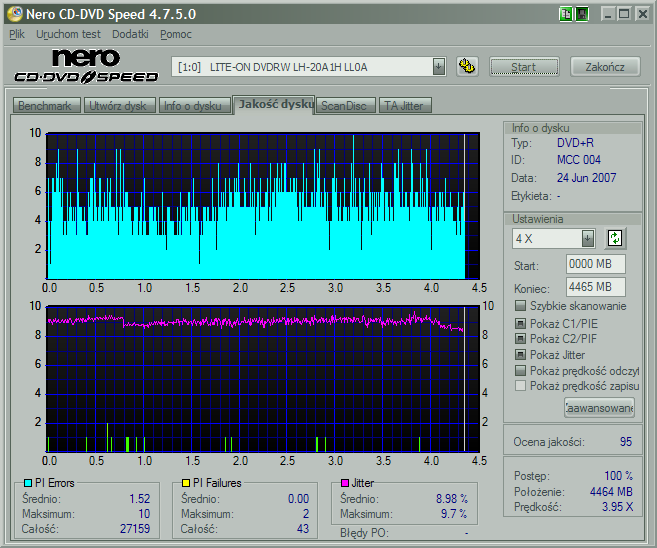This screenshot has height=548, width=657.
Task: Open the Plik menu
Action: pyautogui.click(x=17, y=34)
